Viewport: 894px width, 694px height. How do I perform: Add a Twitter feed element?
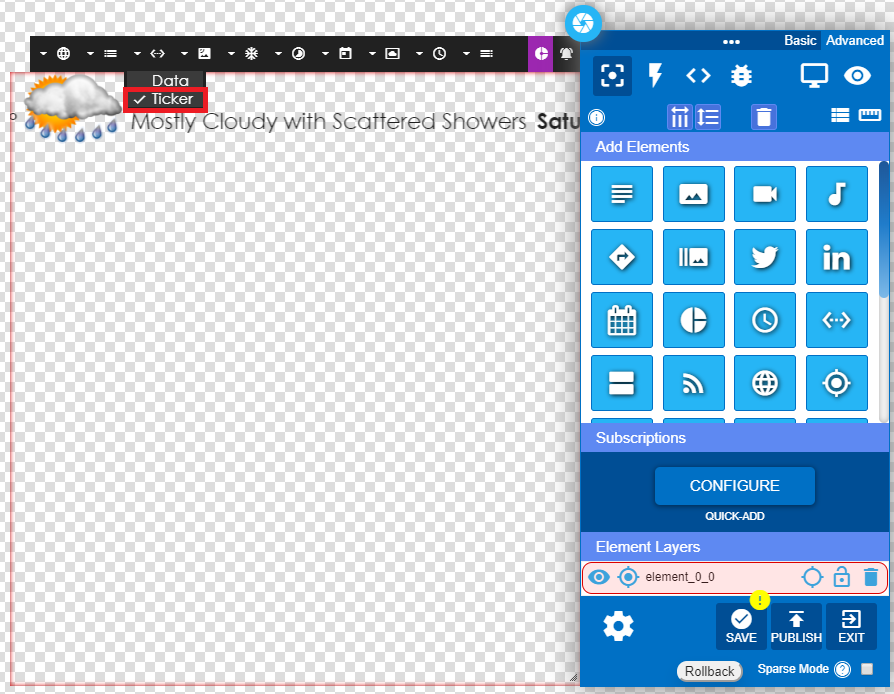tap(765, 257)
